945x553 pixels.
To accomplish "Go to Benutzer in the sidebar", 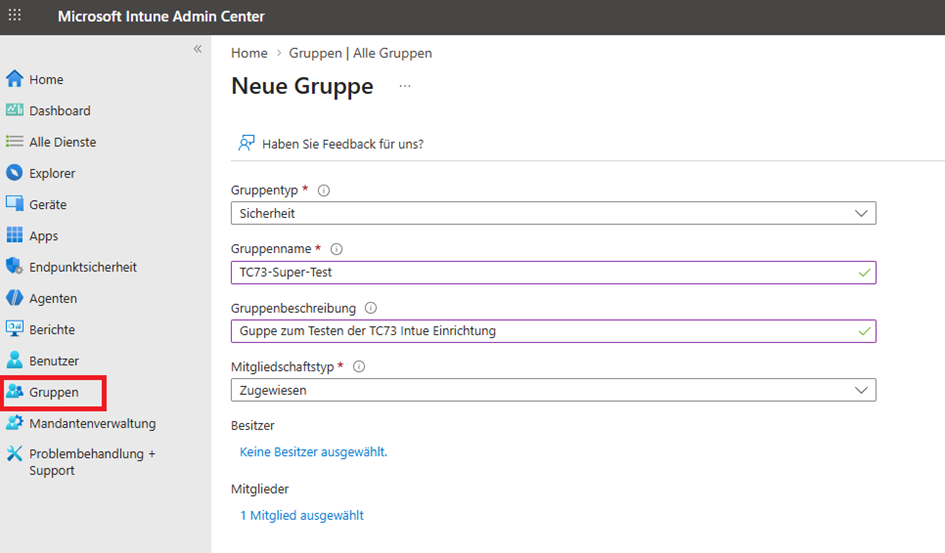I will [54, 361].
